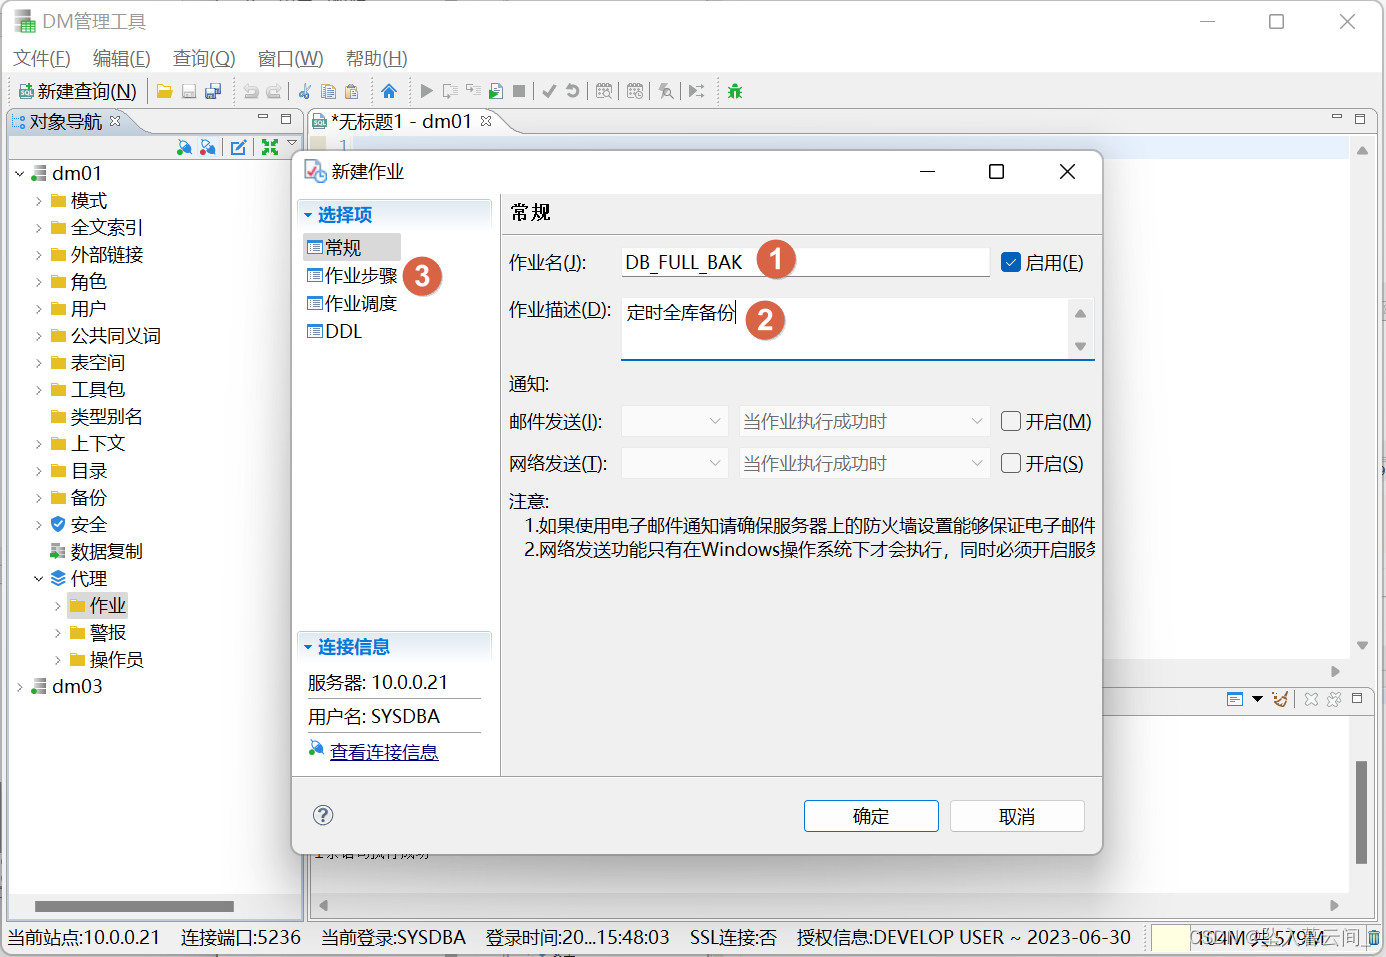Click the execute script green arrow document icon
1386x957 pixels.
[496, 91]
